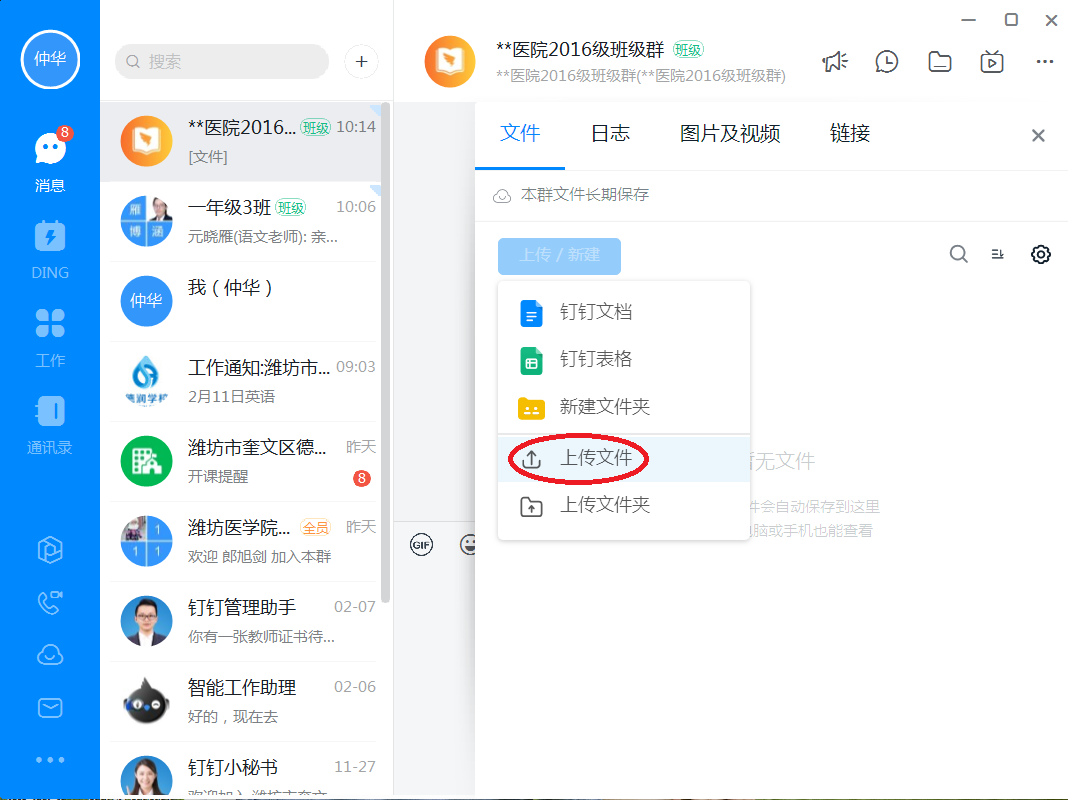Switch to the 日志 tab
Image resolution: width=1068 pixels, height=800 pixels.
coord(610,133)
